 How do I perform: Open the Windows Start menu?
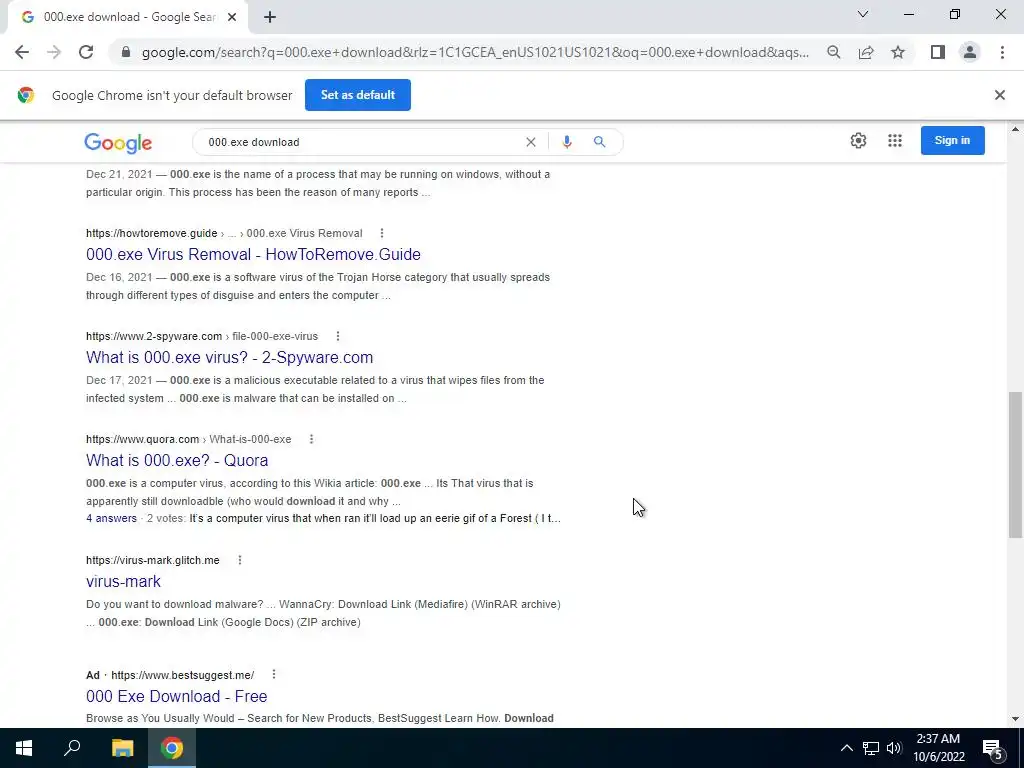click(24, 748)
